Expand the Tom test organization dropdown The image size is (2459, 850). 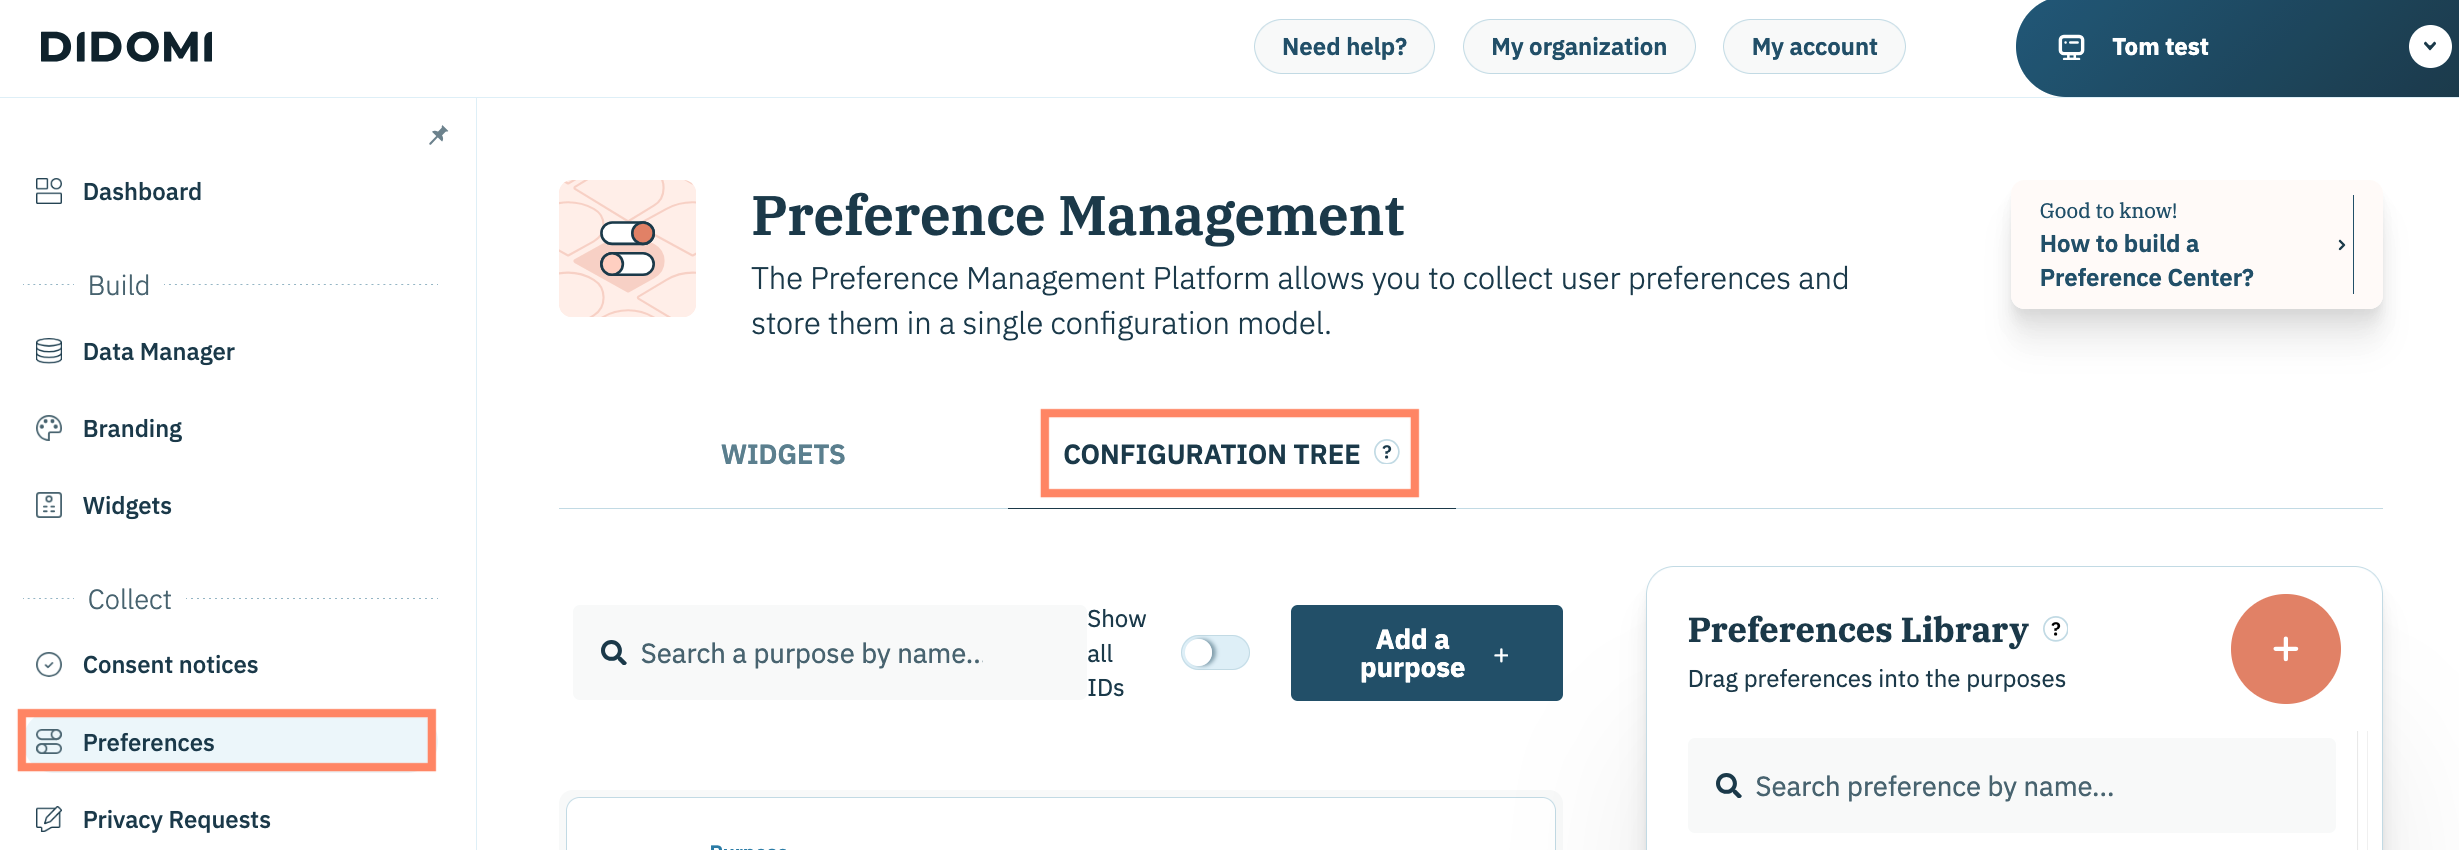click(x=2428, y=47)
